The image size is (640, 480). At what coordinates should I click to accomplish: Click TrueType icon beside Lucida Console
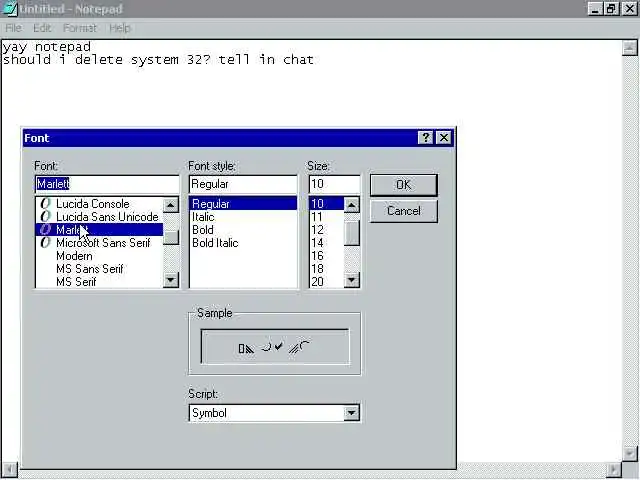point(45,203)
